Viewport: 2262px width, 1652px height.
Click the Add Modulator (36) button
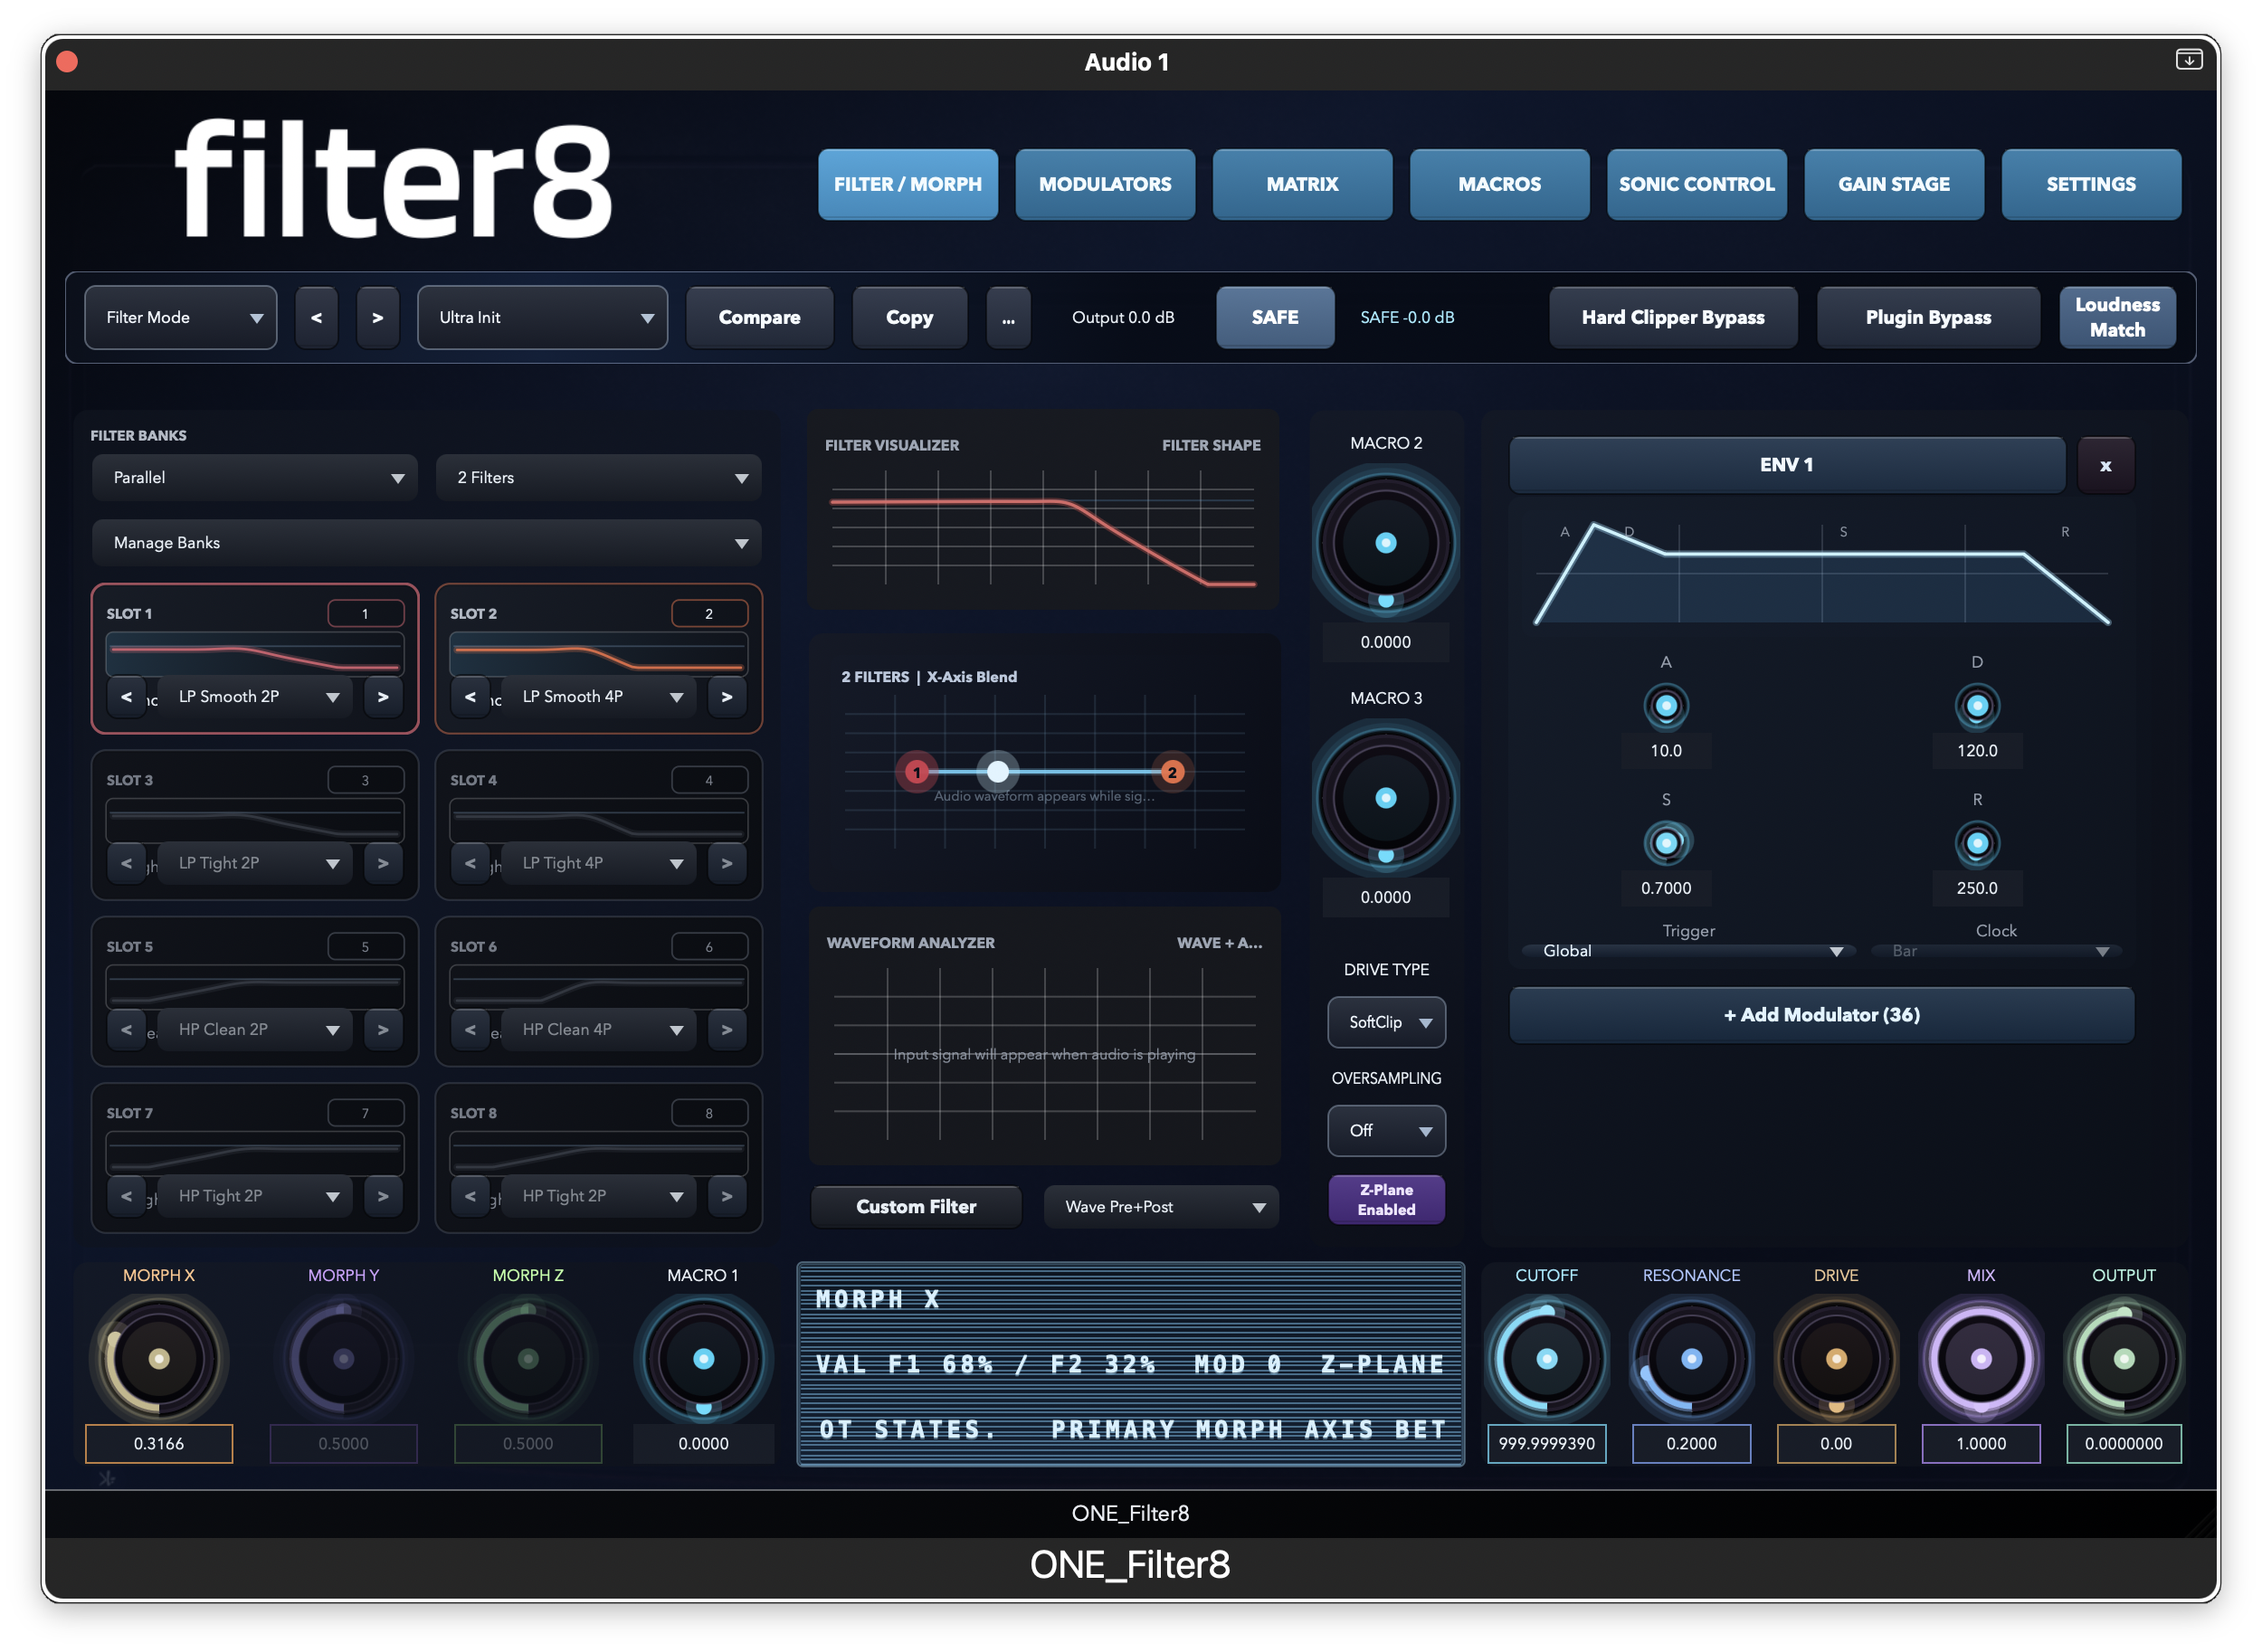tap(1821, 1015)
